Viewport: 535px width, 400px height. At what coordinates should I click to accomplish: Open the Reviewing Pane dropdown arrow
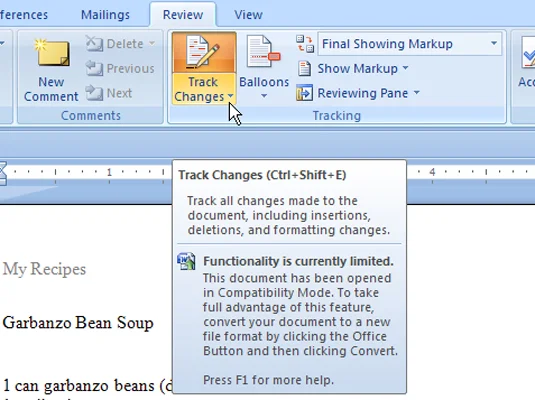click(x=417, y=92)
